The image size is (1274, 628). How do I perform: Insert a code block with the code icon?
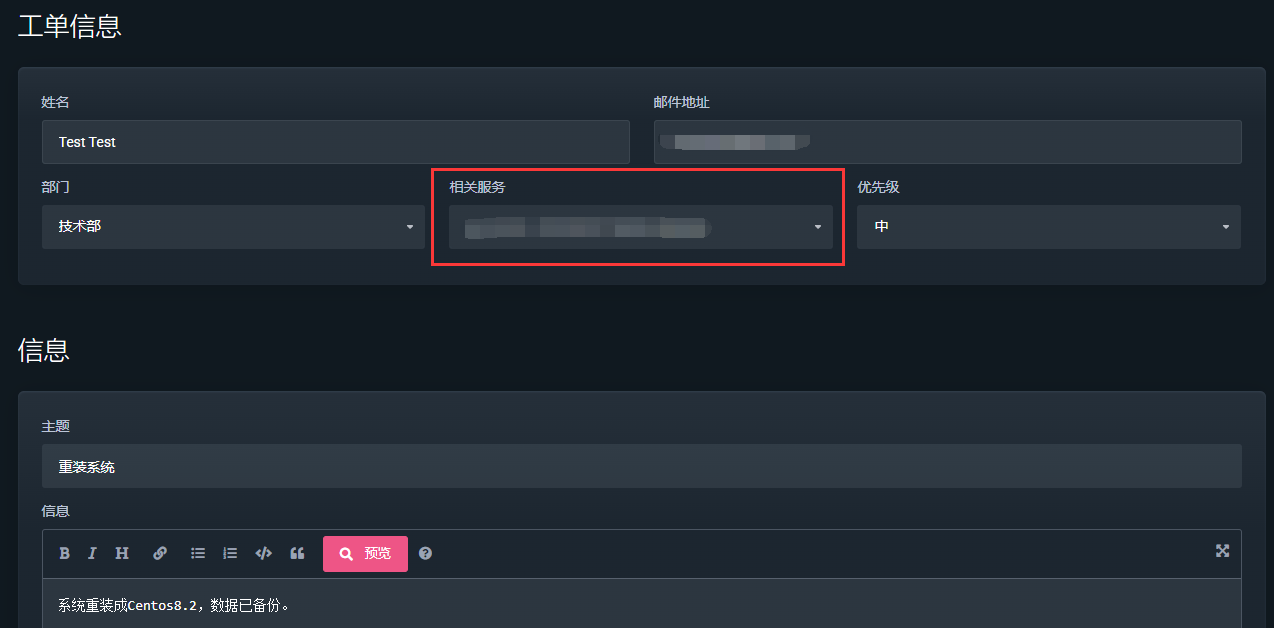(x=264, y=553)
